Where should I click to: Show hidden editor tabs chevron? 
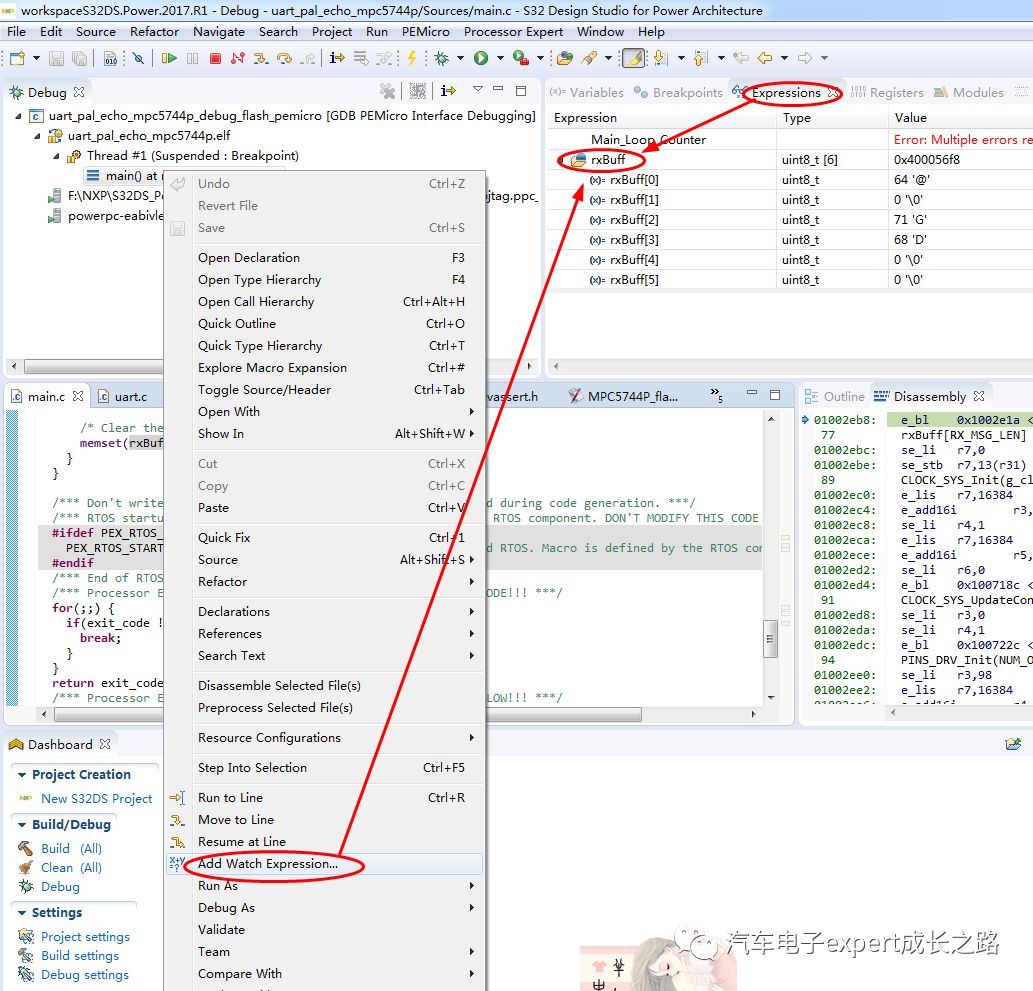coord(716,395)
